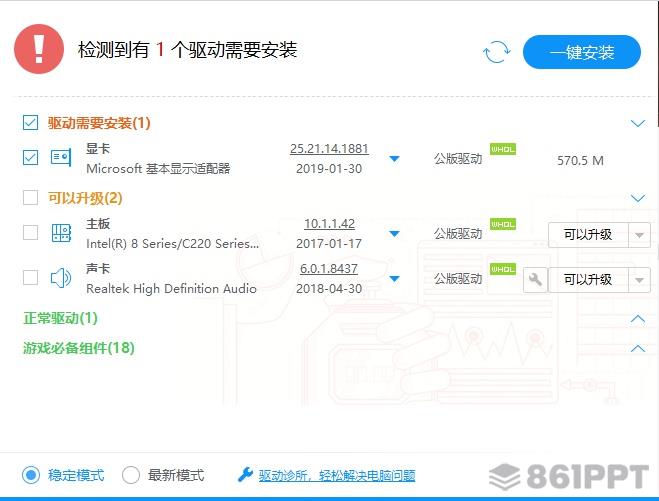Screen dimensions: 659x501
Task: Collapse the 可以升级 section chevron
Action: pyautogui.click(x=638, y=198)
